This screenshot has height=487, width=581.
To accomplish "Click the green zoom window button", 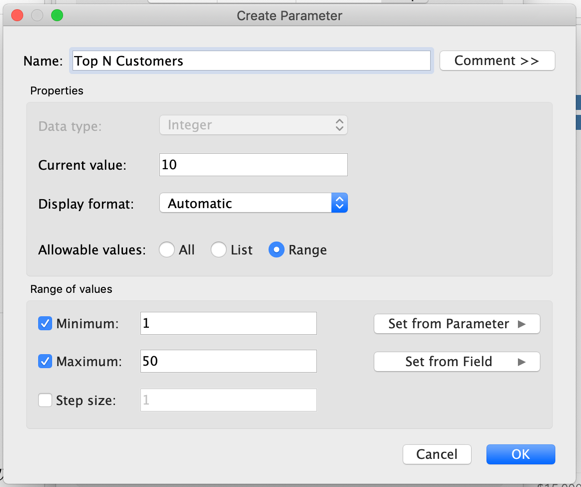I will [x=57, y=15].
